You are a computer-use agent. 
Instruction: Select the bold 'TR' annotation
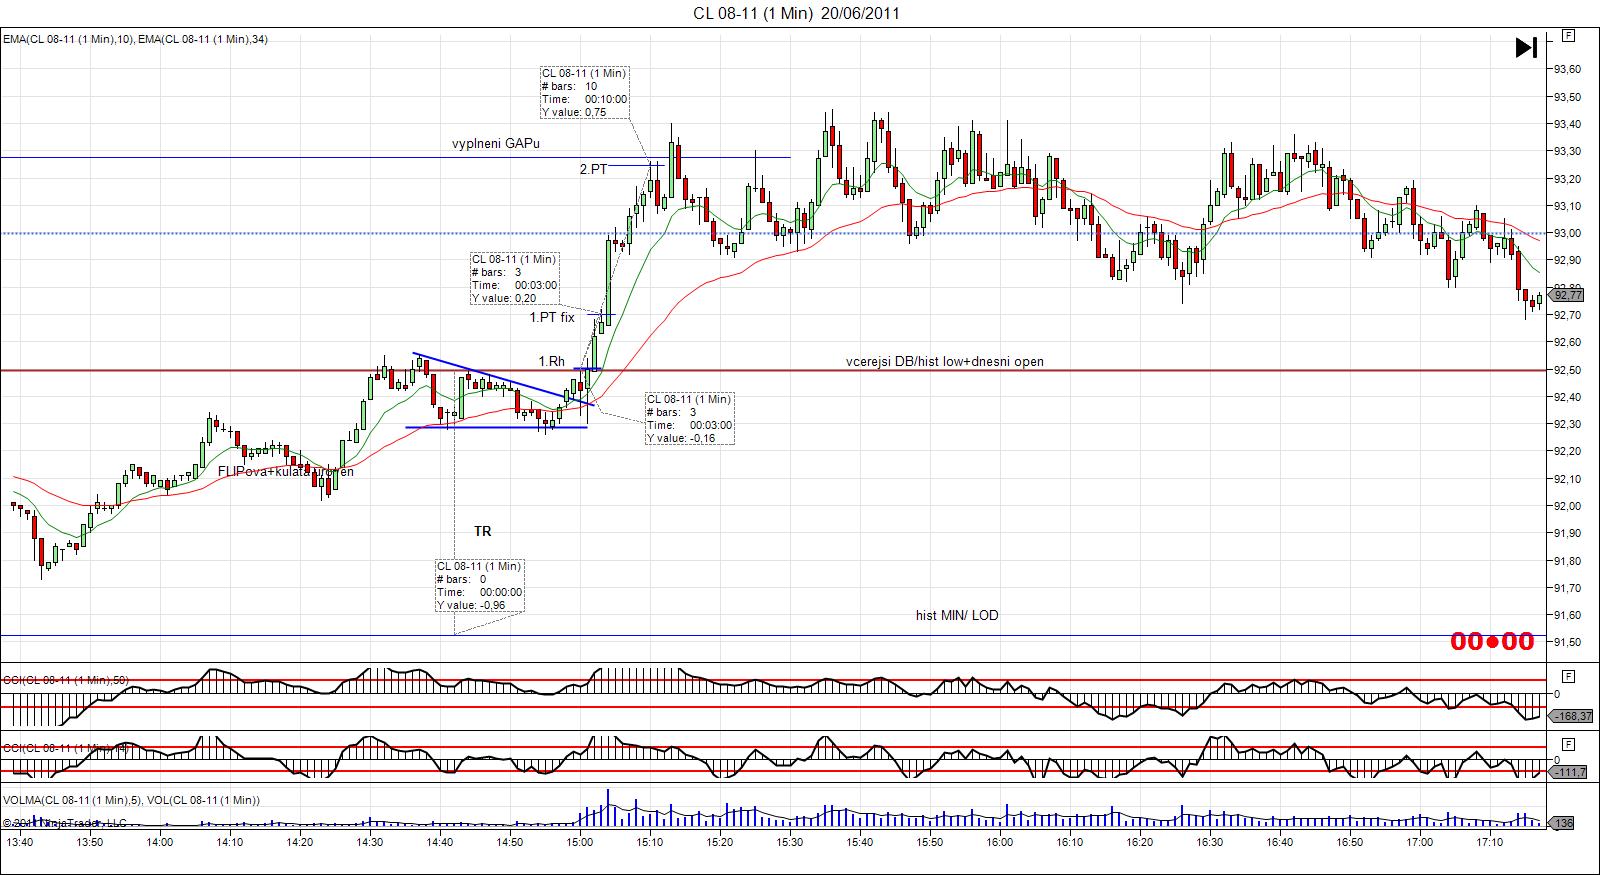click(482, 532)
